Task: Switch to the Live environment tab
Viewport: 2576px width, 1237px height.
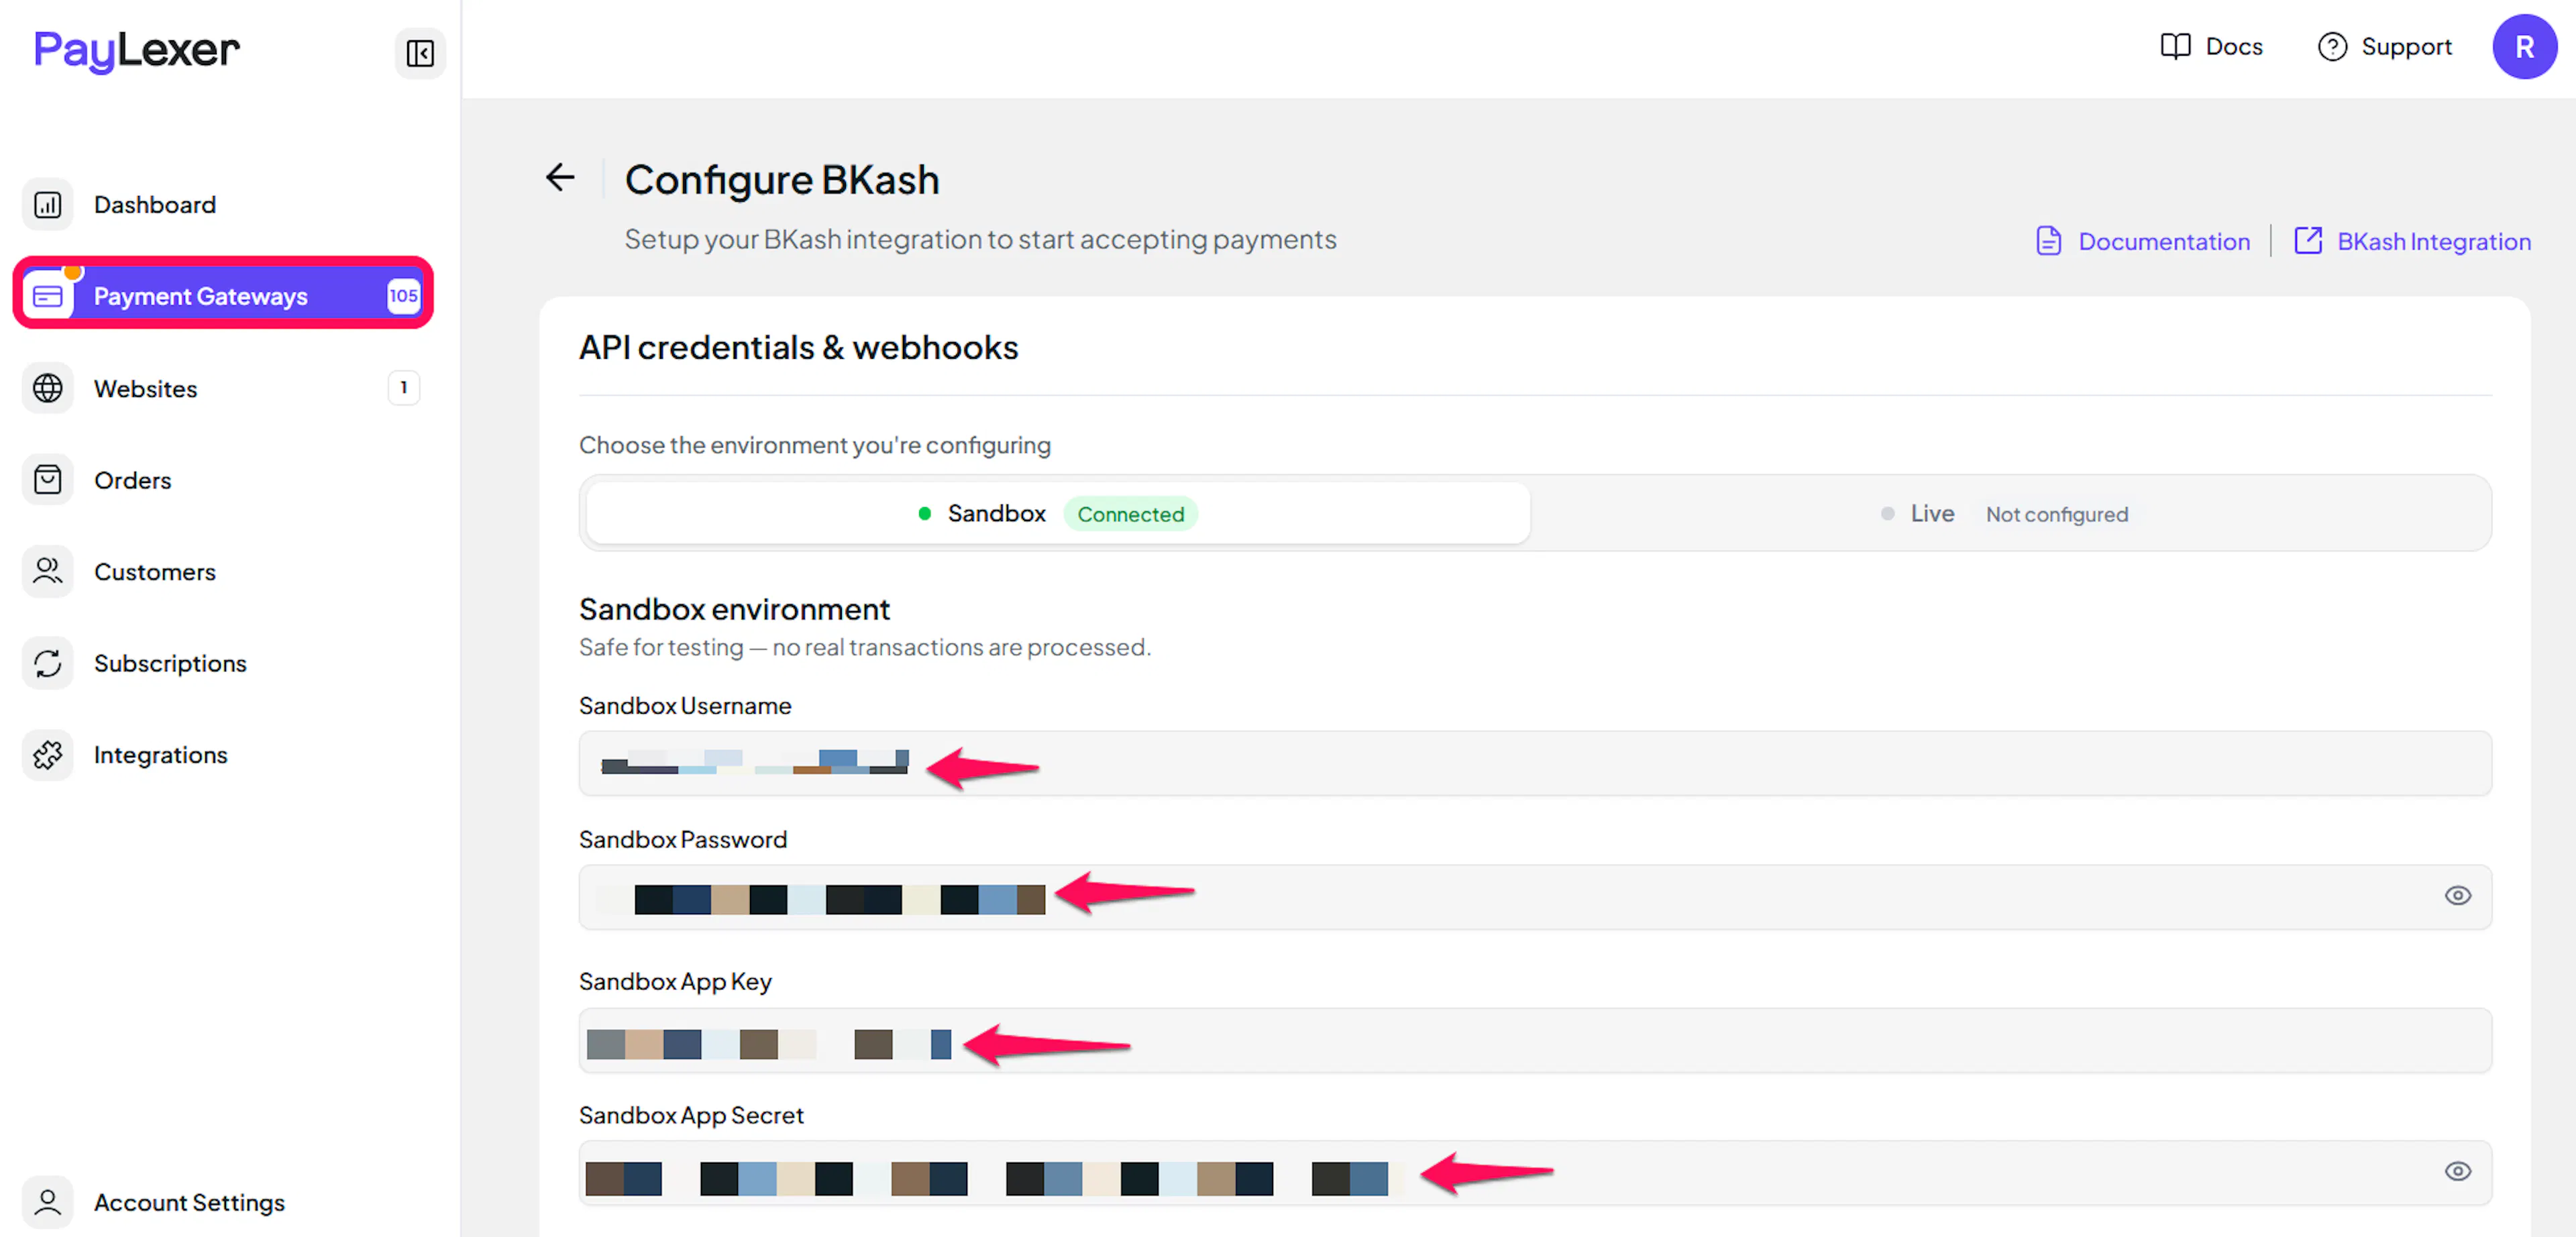Action: pos(2008,514)
